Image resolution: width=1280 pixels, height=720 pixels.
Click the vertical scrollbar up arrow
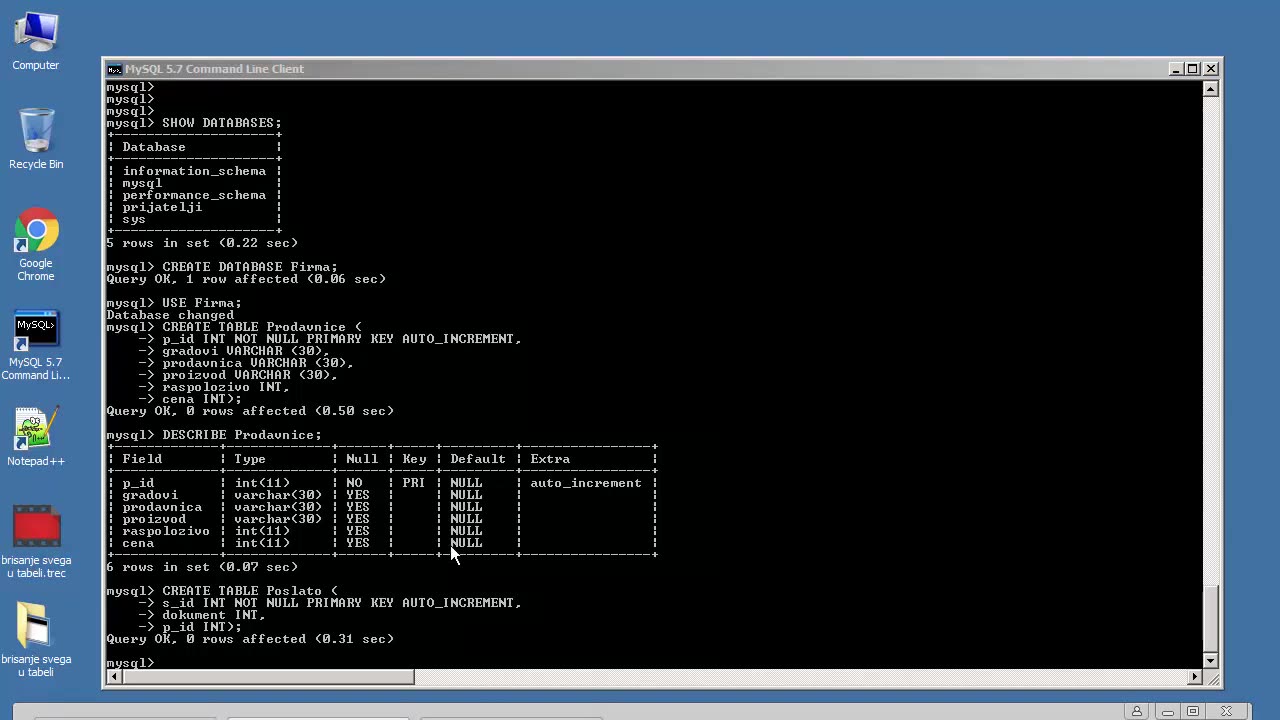pos(1211,89)
